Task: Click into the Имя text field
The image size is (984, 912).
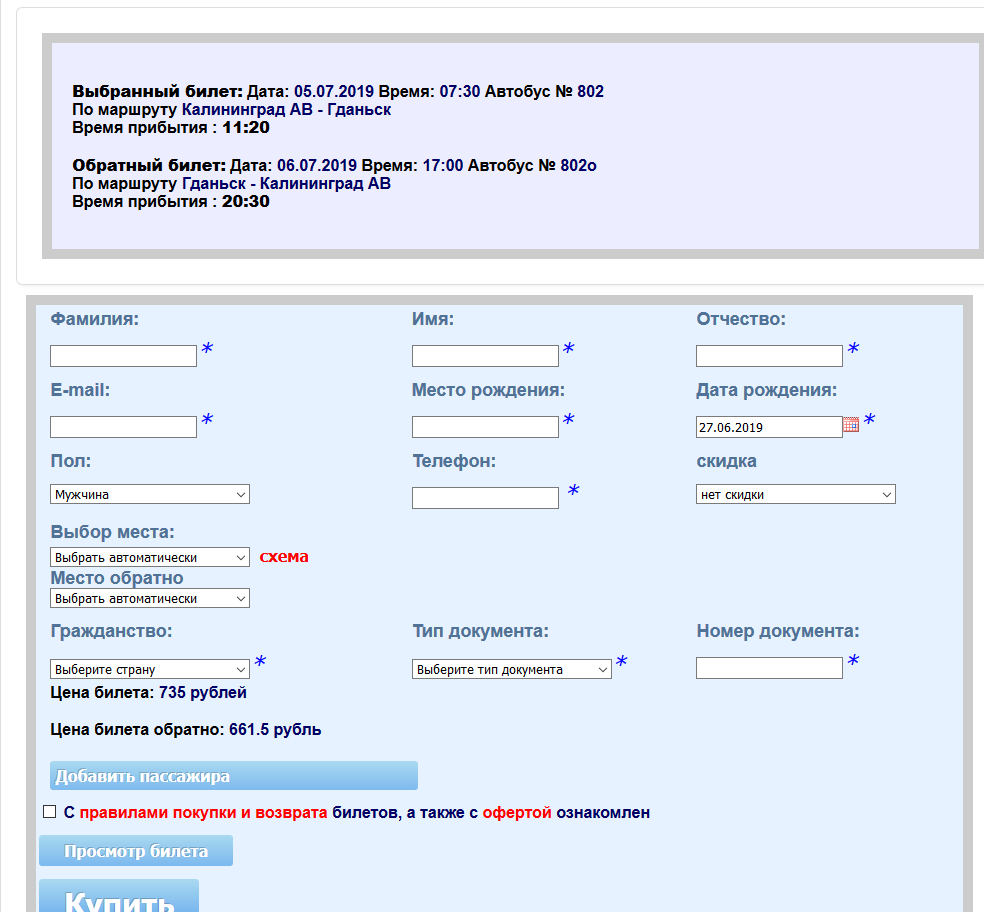Action: pos(485,356)
